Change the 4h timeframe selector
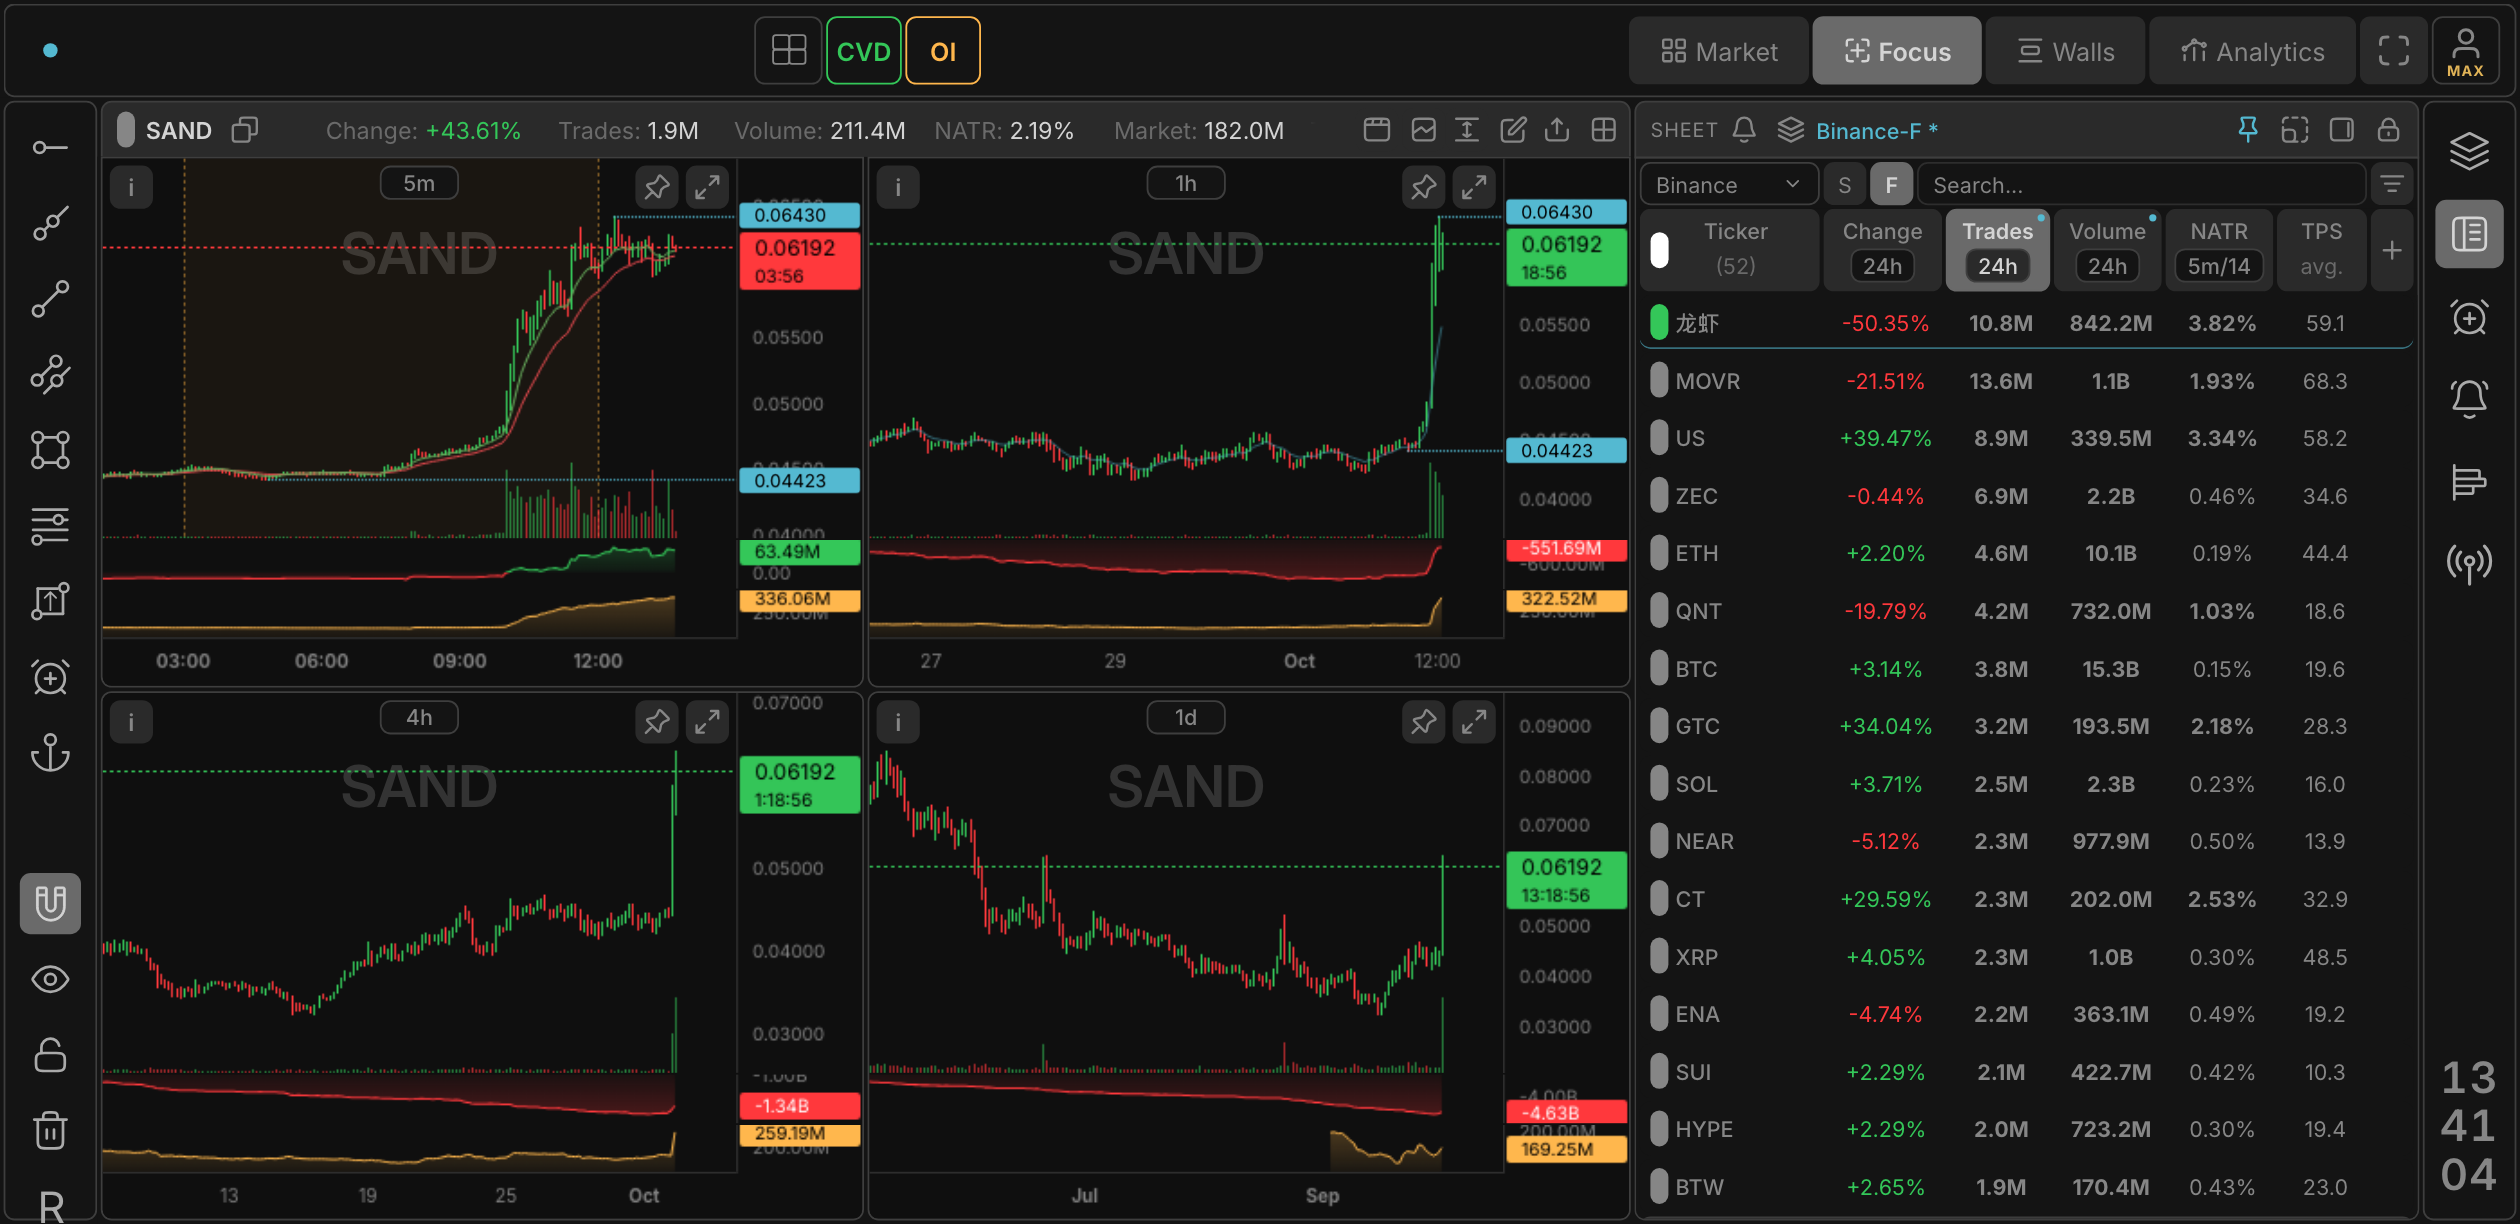Viewport: 2520px width, 1224px height. (x=419, y=718)
